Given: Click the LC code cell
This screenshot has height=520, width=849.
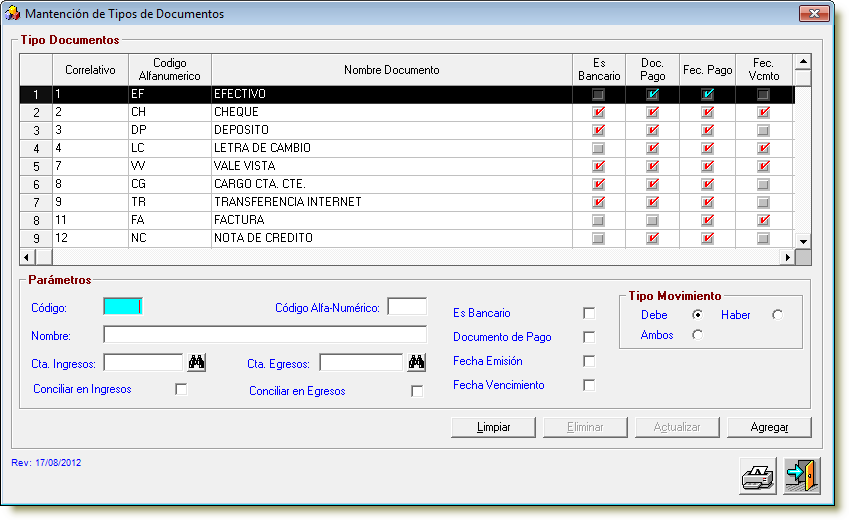Looking at the screenshot, I should (169, 148).
